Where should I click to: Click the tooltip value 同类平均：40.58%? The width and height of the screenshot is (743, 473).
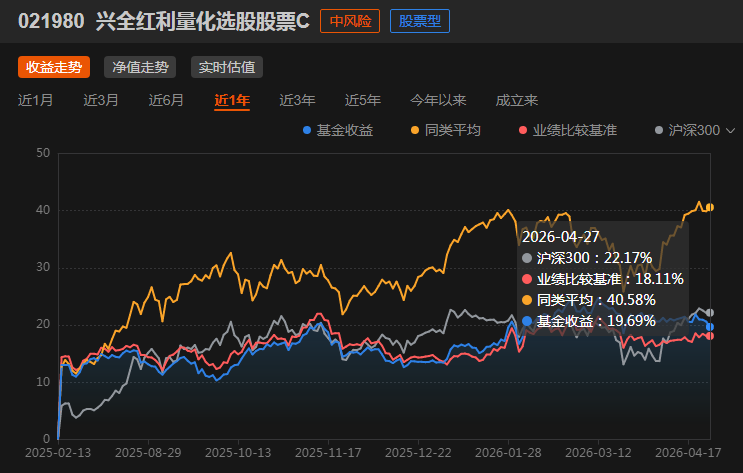click(x=589, y=300)
